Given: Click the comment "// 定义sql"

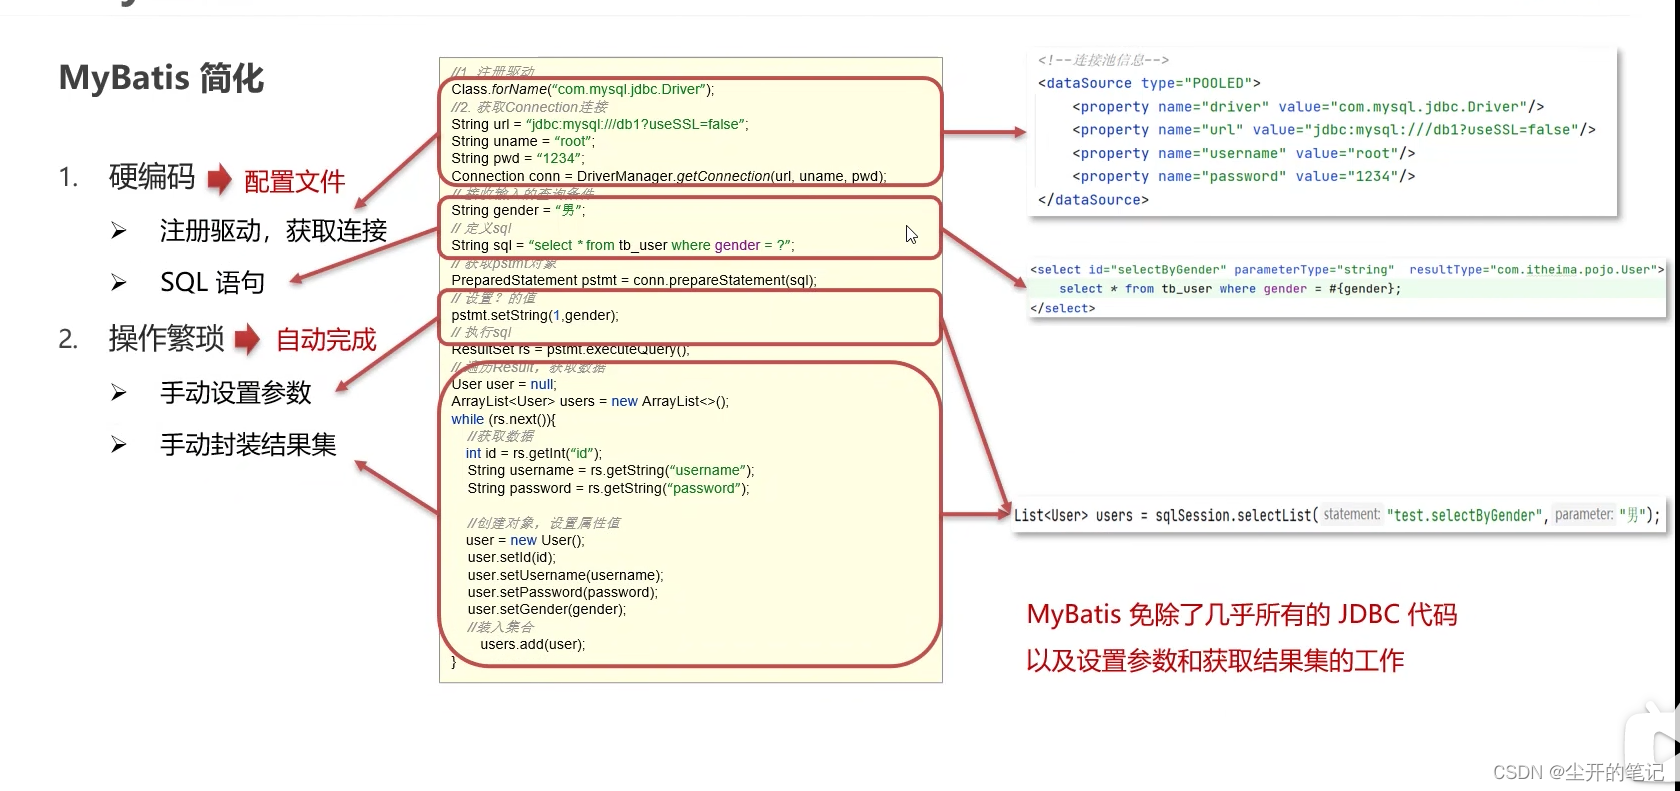Looking at the screenshot, I should click(481, 228).
